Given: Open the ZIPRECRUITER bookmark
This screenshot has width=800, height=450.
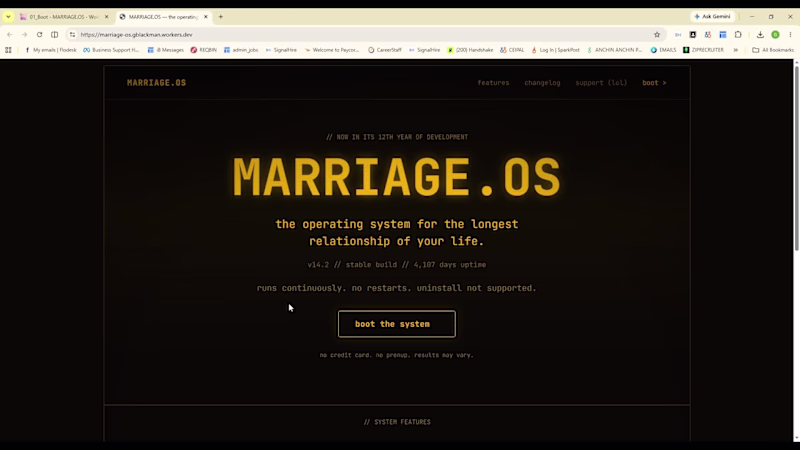Looking at the screenshot, I should tap(703, 50).
